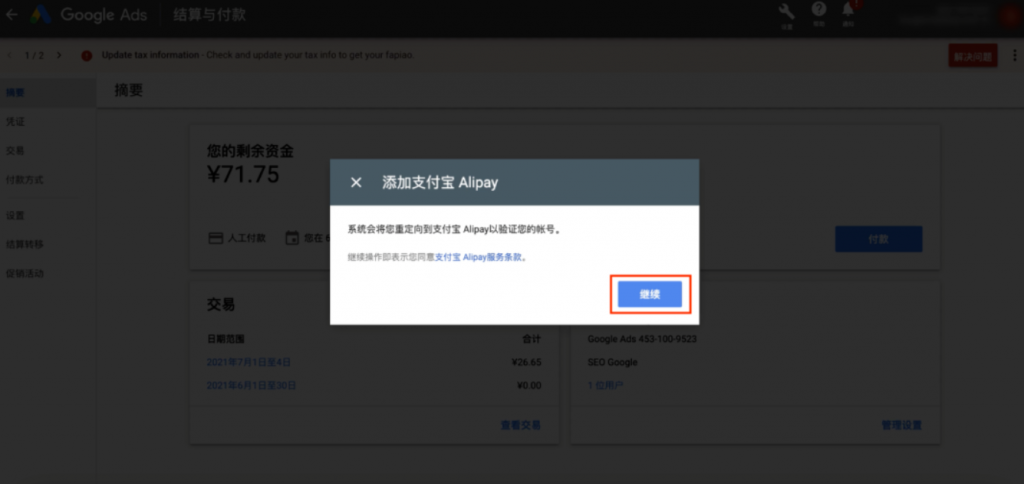Screen dimensions: 1024x484
Task: Click the red alert icon by tax notice
Action: coord(87,56)
